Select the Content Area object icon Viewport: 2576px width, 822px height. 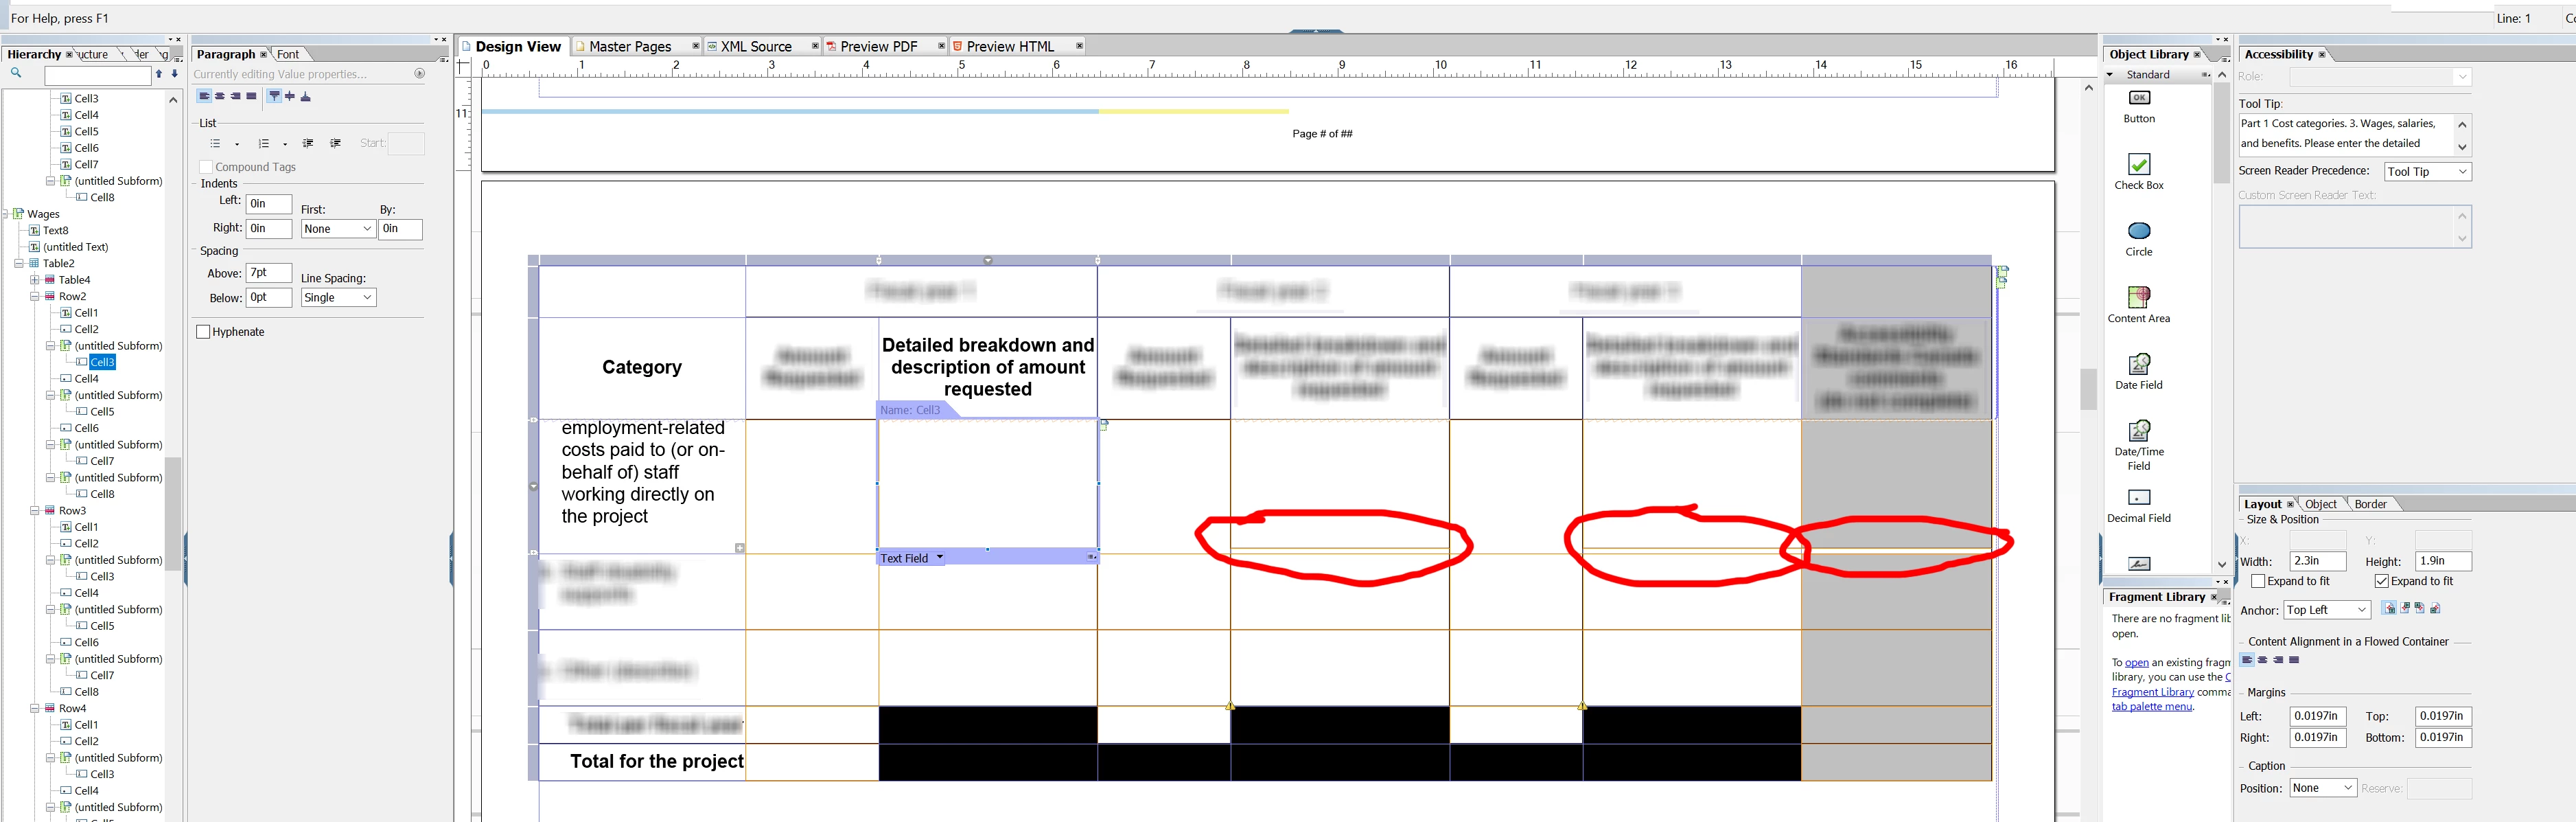(2138, 297)
